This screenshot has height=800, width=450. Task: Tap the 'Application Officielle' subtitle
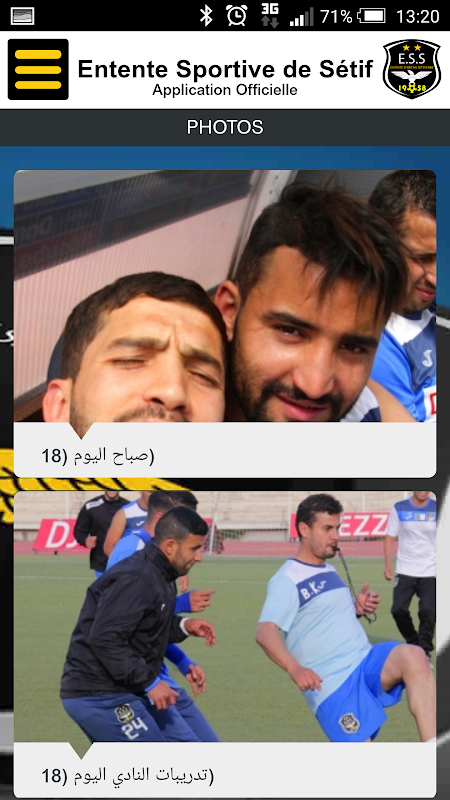[225, 90]
